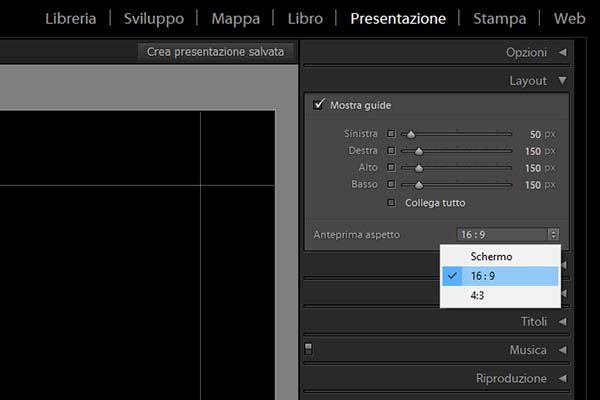Toggle the Basso link square
The image size is (600, 400).
tap(391, 185)
